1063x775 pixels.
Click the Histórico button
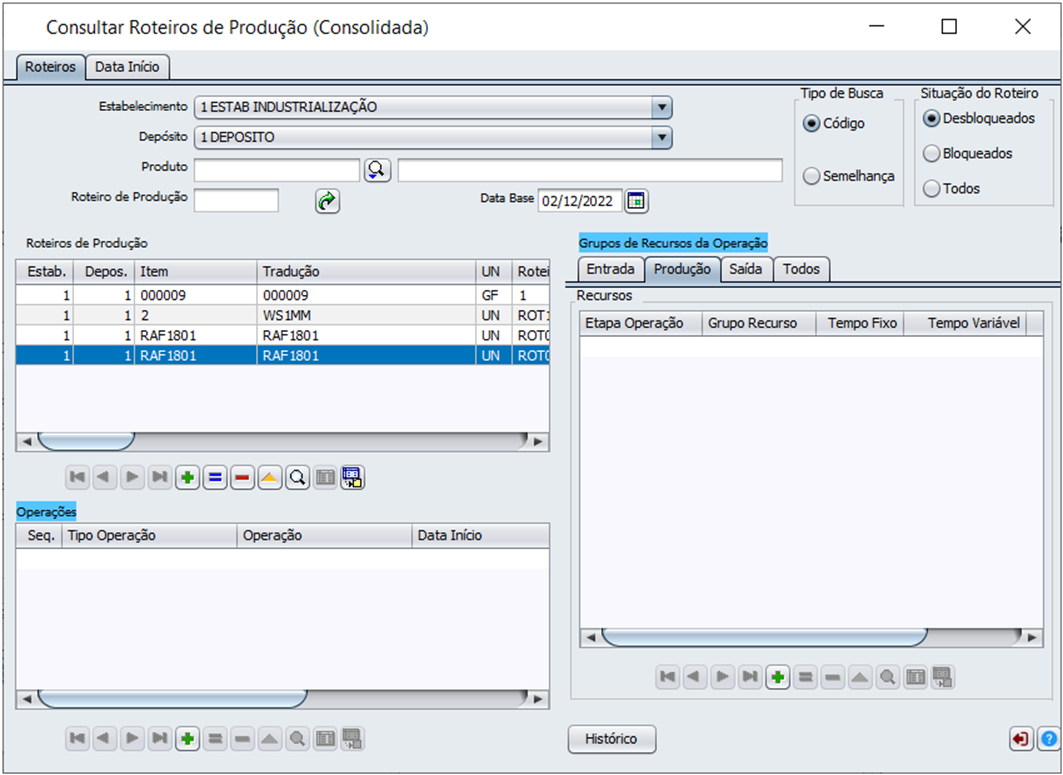click(x=611, y=739)
